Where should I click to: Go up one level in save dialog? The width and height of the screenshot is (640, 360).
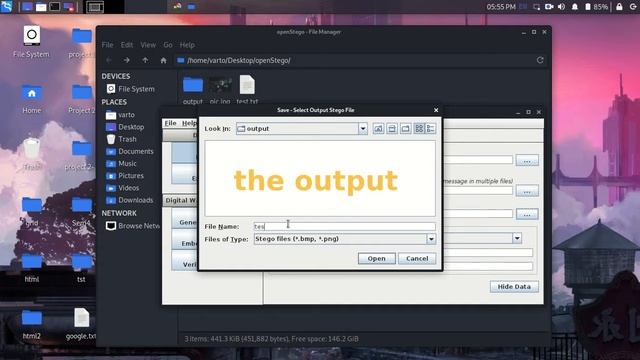pyautogui.click(x=378, y=129)
